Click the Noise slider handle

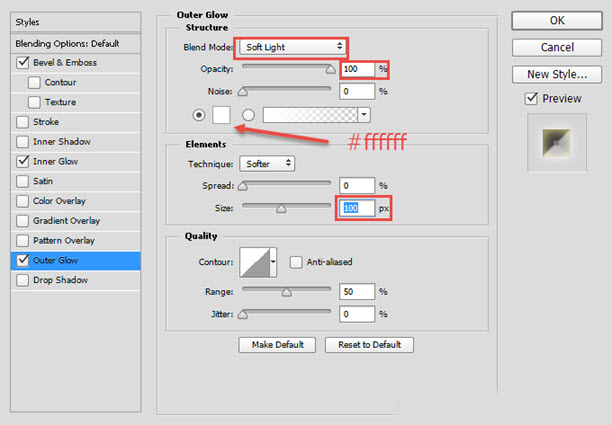tap(243, 92)
